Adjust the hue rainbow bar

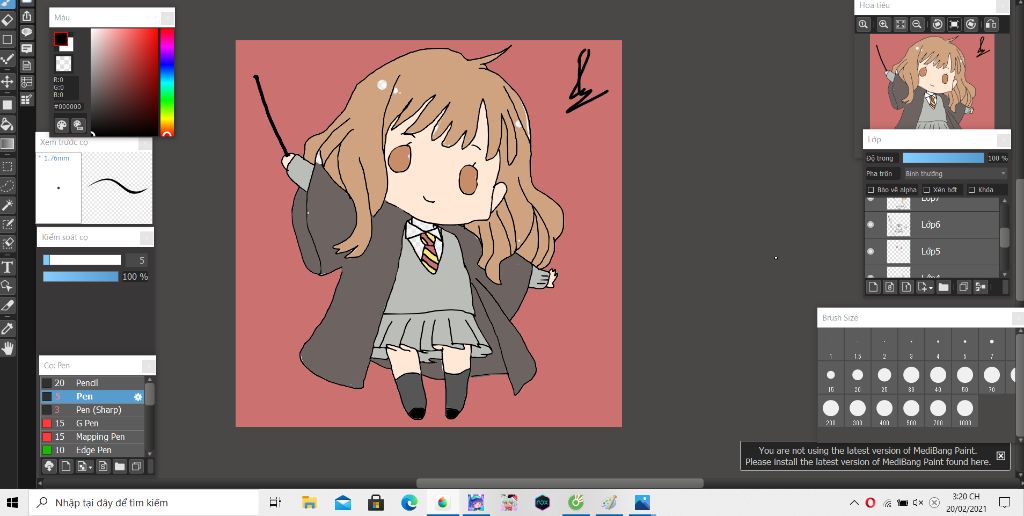point(167,82)
